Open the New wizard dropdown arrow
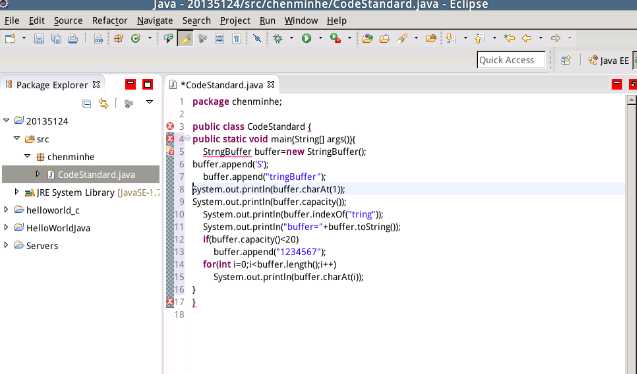This screenshot has height=374, width=637. (x=24, y=38)
